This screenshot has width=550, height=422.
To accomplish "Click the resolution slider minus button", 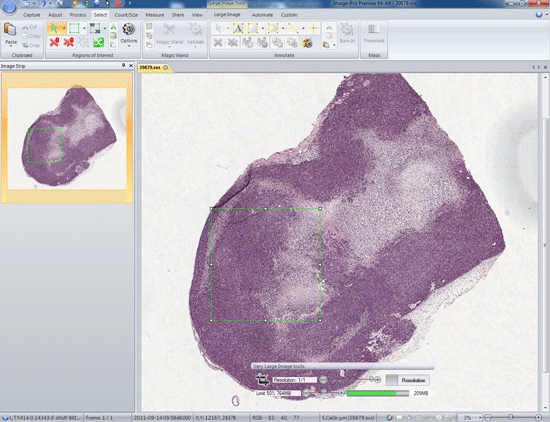I will pyautogui.click(x=323, y=380).
